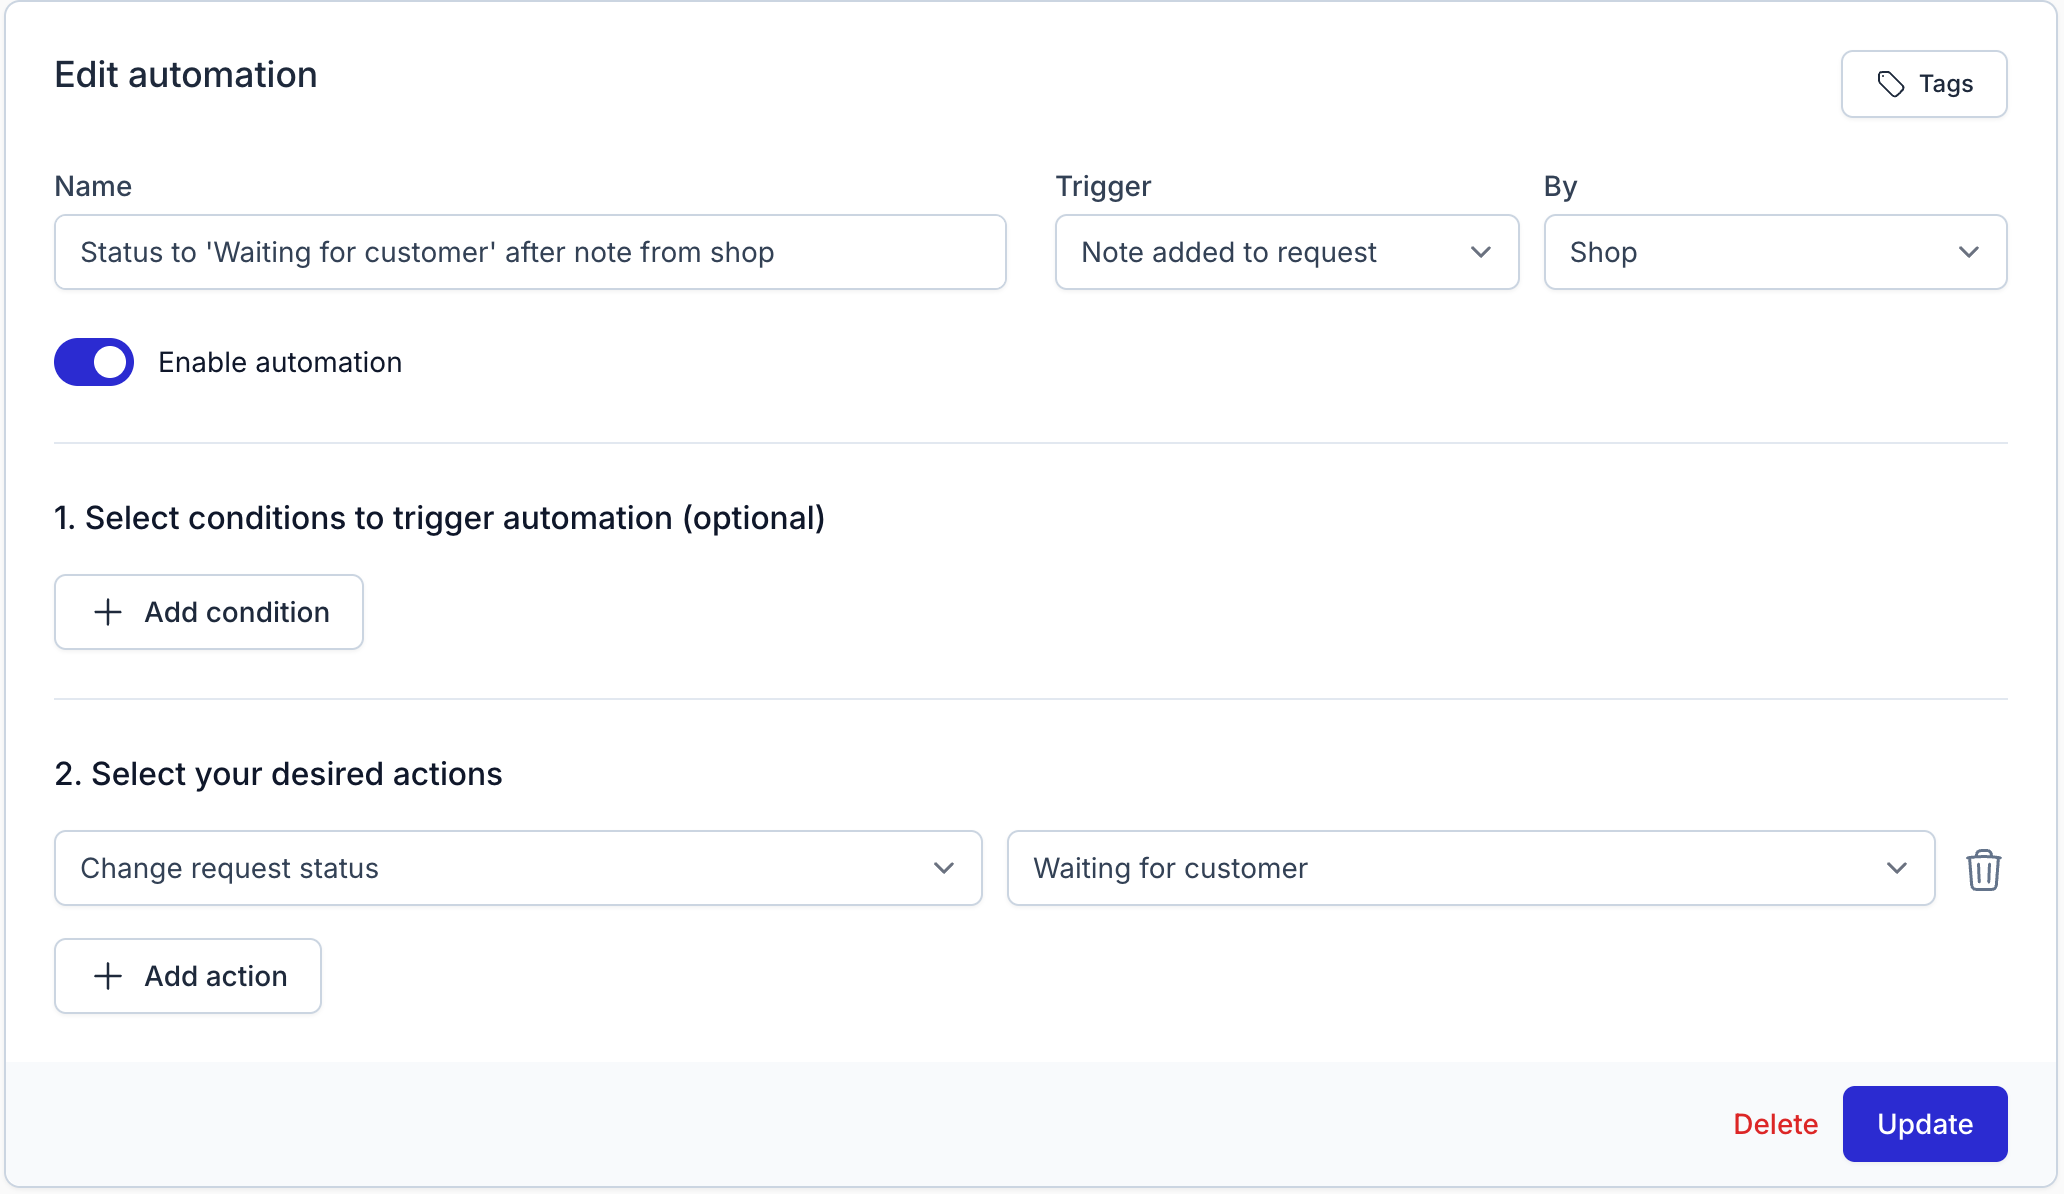Click the tag icon in the Tags button
This screenshot has width=2064, height=1194.
(1890, 84)
